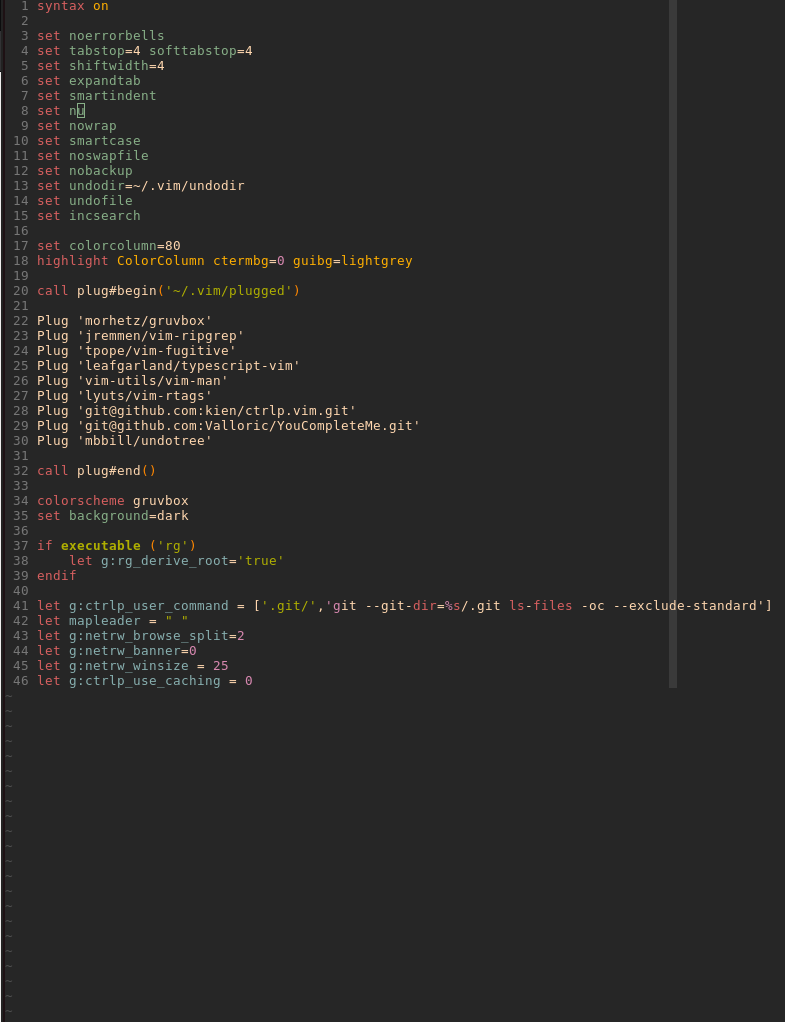Click the YouCompleteMe.git plugin line
This screenshot has height=1022, width=785.
[x=228, y=426]
